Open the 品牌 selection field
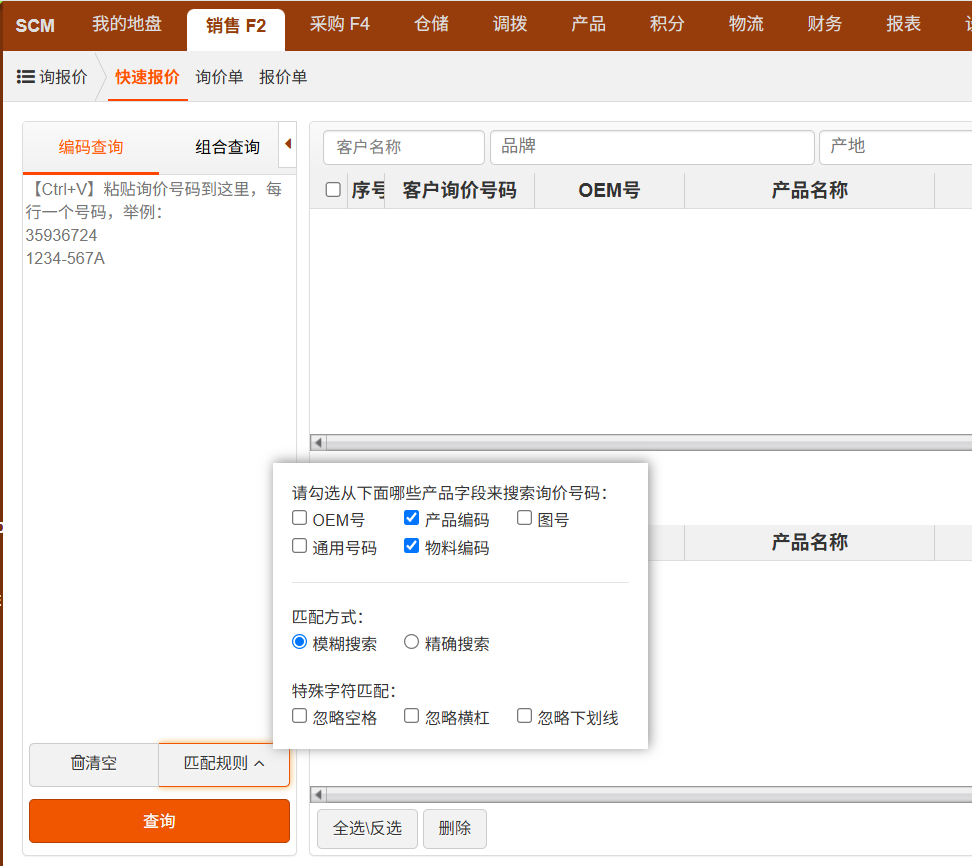The image size is (972, 866). 651,147
